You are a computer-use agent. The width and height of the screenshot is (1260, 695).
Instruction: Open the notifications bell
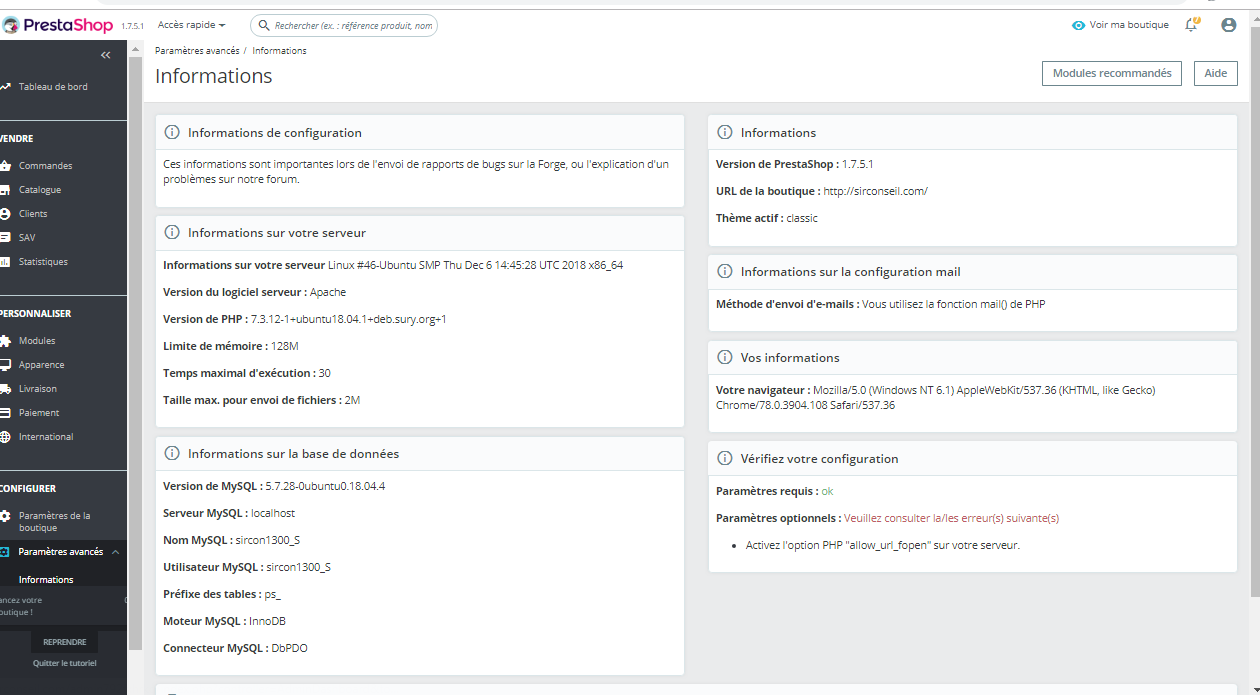click(x=1191, y=25)
